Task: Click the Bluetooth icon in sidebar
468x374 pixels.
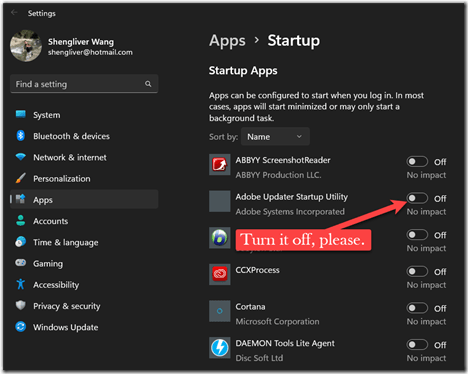Action: [21, 136]
